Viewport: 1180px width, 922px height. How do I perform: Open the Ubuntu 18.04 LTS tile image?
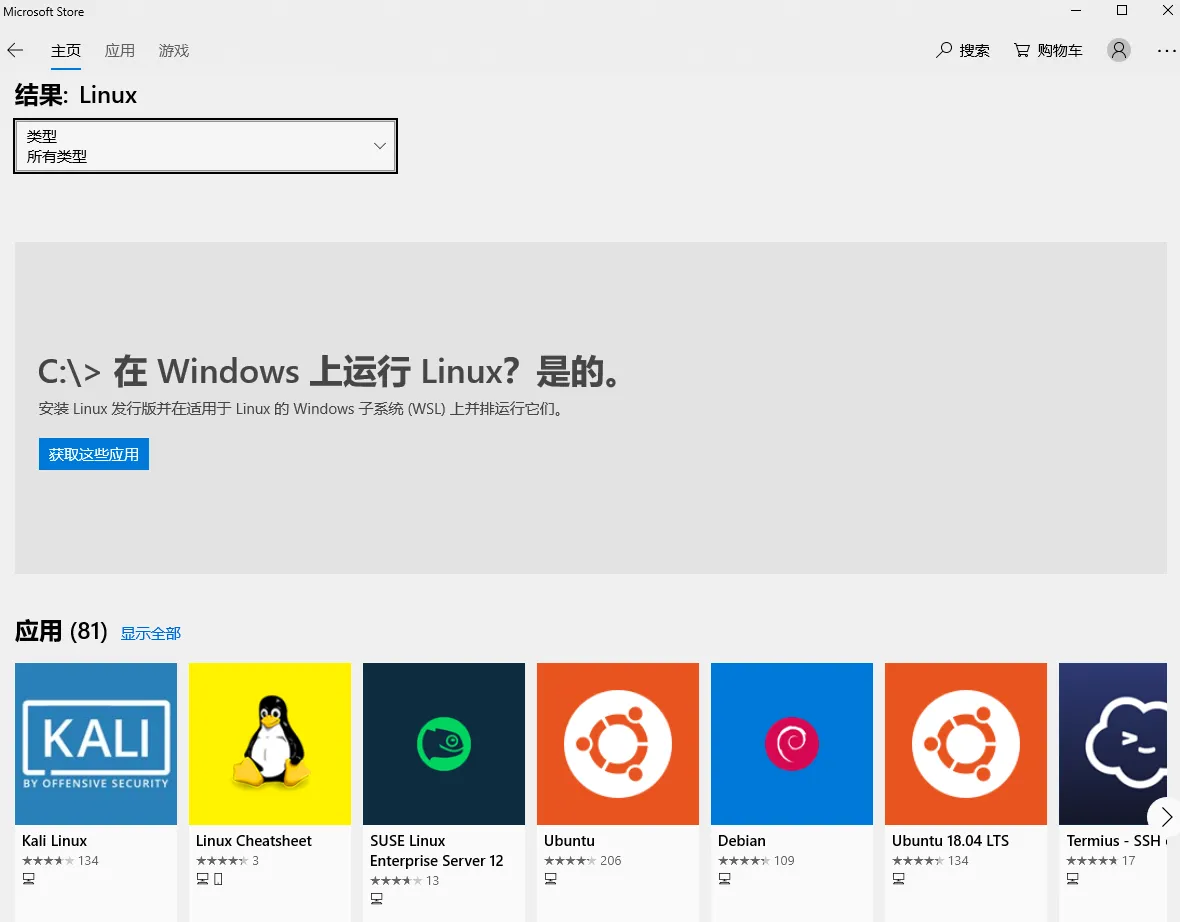pyautogui.click(x=966, y=744)
